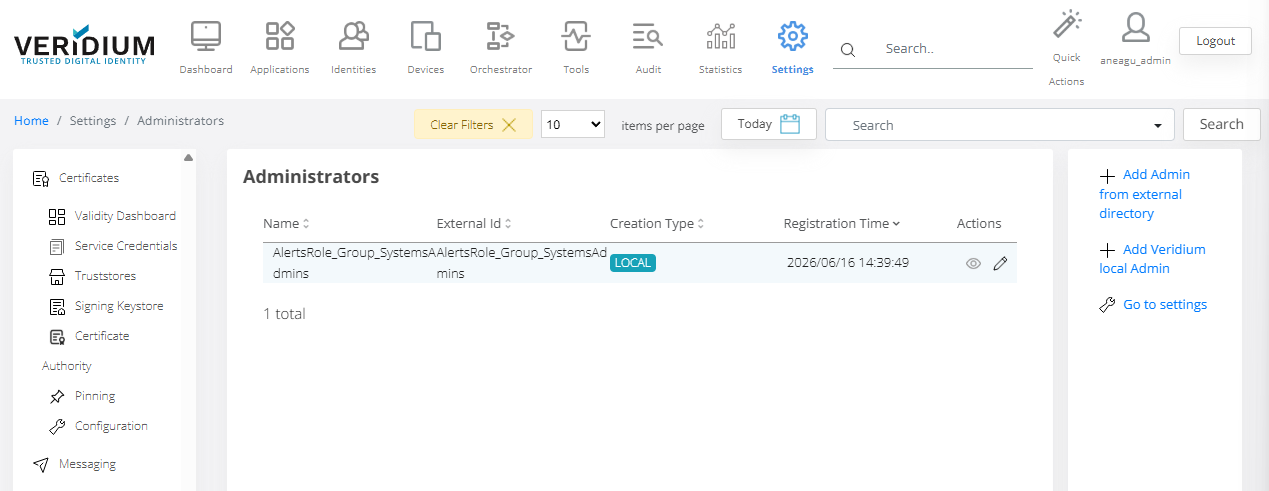The width and height of the screenshot is (1269, 491).
Task: Open the Tools icon
Action: coord(576,36)
